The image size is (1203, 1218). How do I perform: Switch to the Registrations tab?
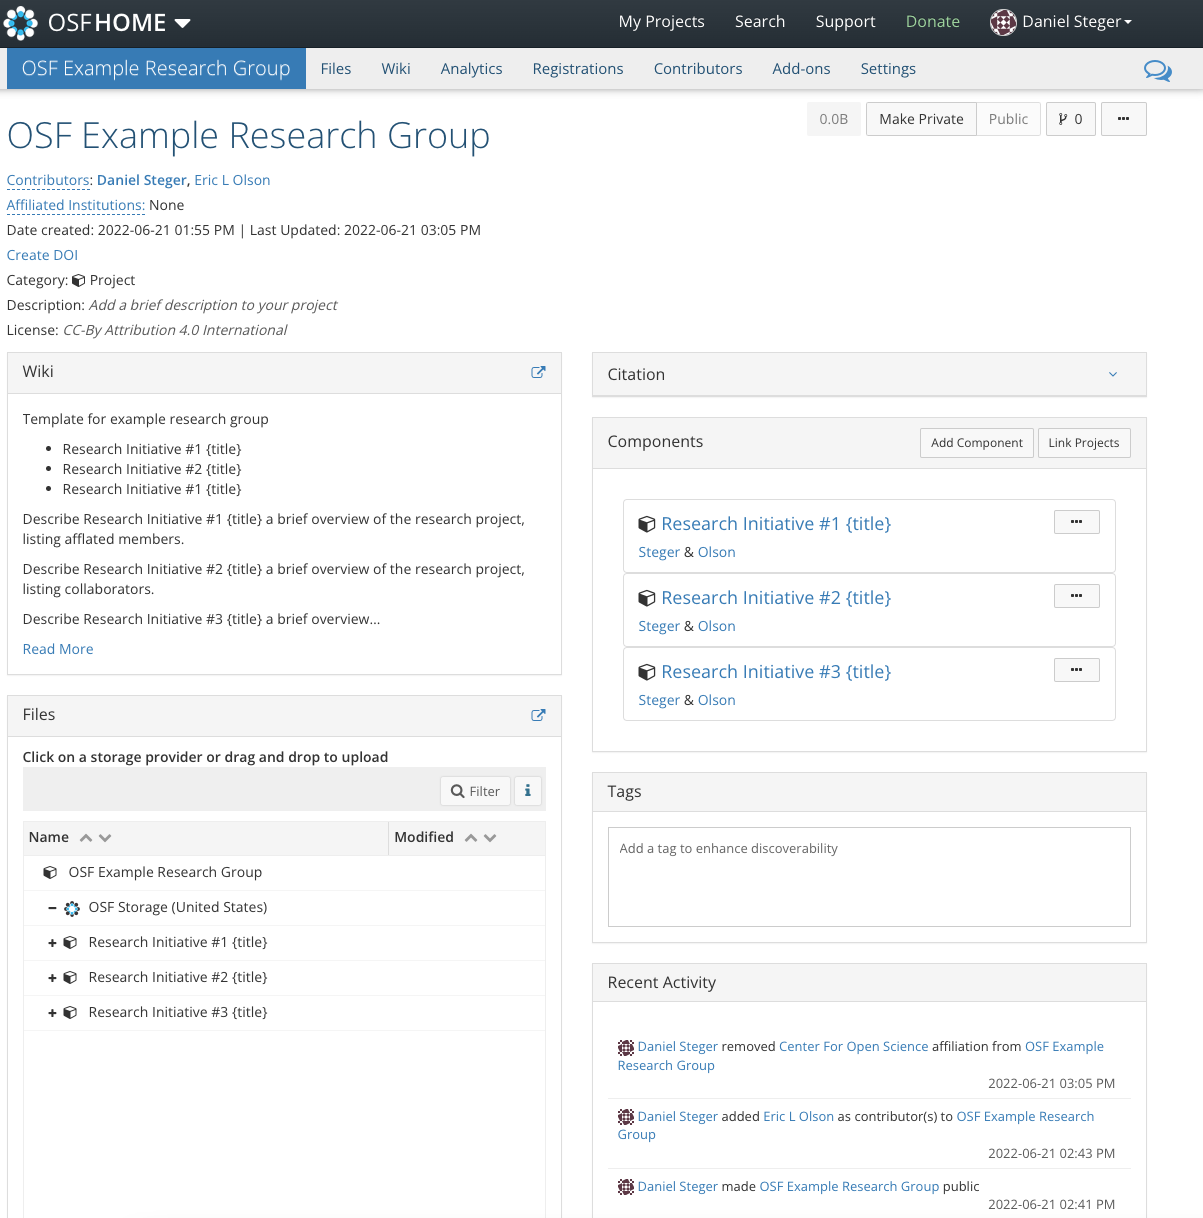[578, 69]
